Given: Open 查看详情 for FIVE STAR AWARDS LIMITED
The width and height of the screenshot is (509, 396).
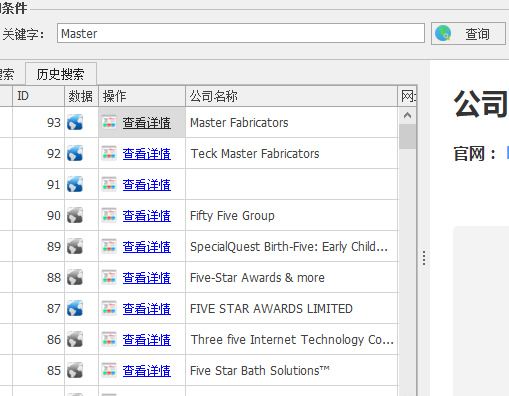Looking at the screenshot, I should [x=147, y=309].
